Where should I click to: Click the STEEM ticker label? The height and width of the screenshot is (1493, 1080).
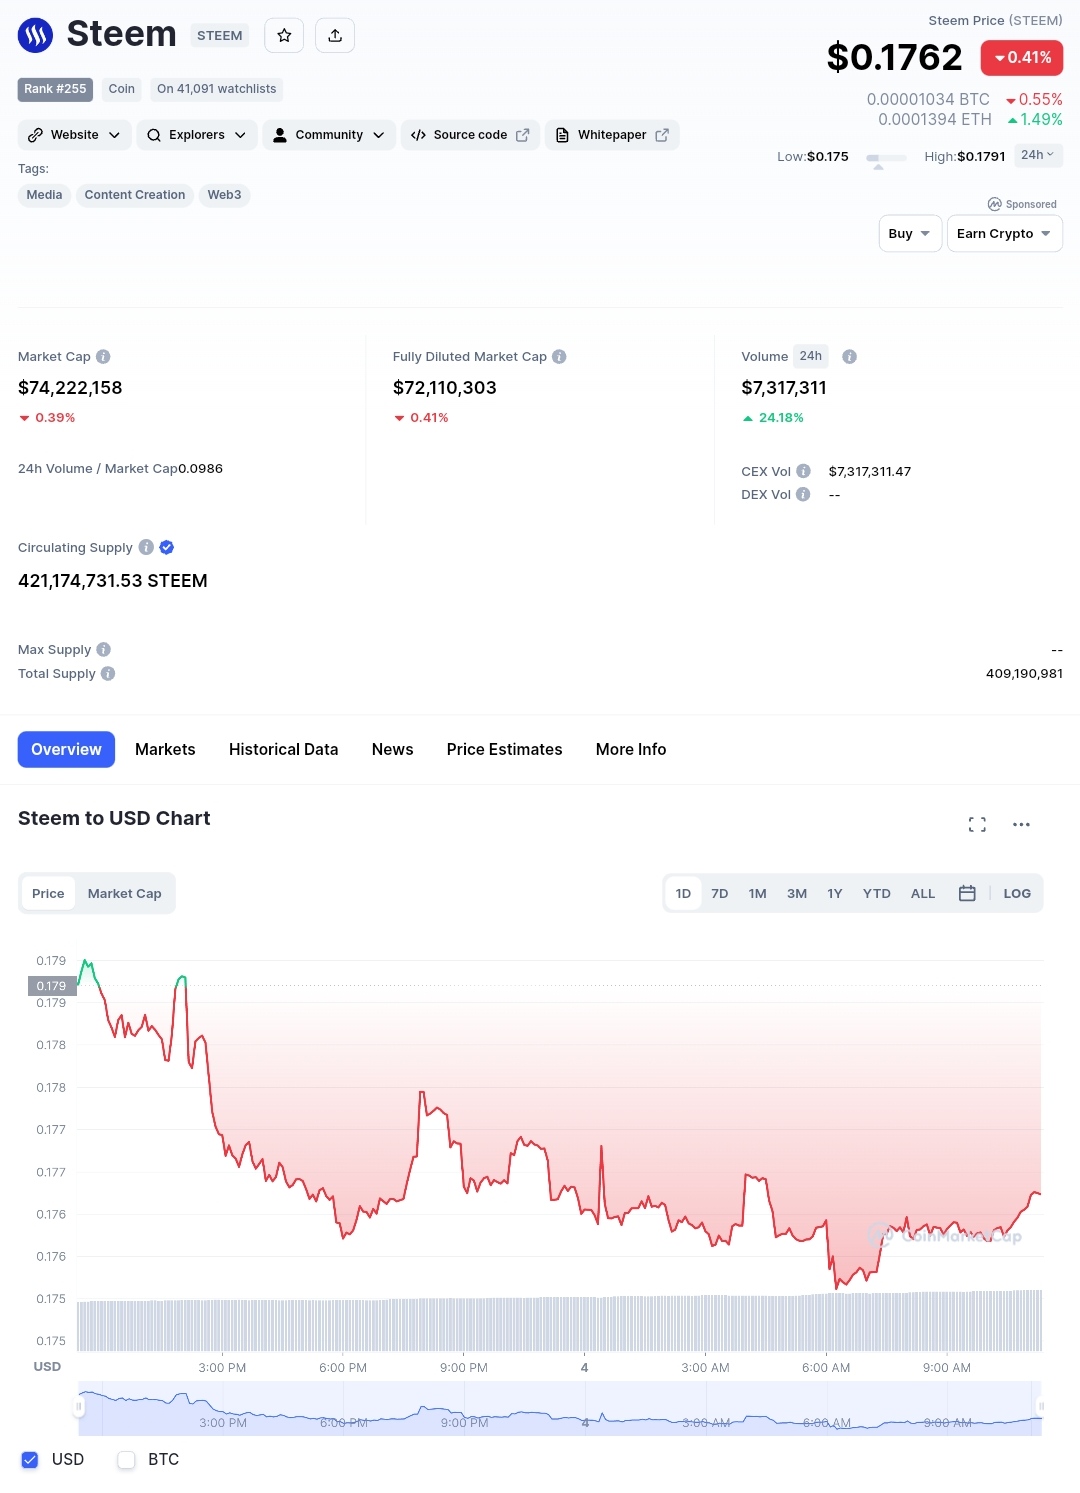click(x=220, y=36)
